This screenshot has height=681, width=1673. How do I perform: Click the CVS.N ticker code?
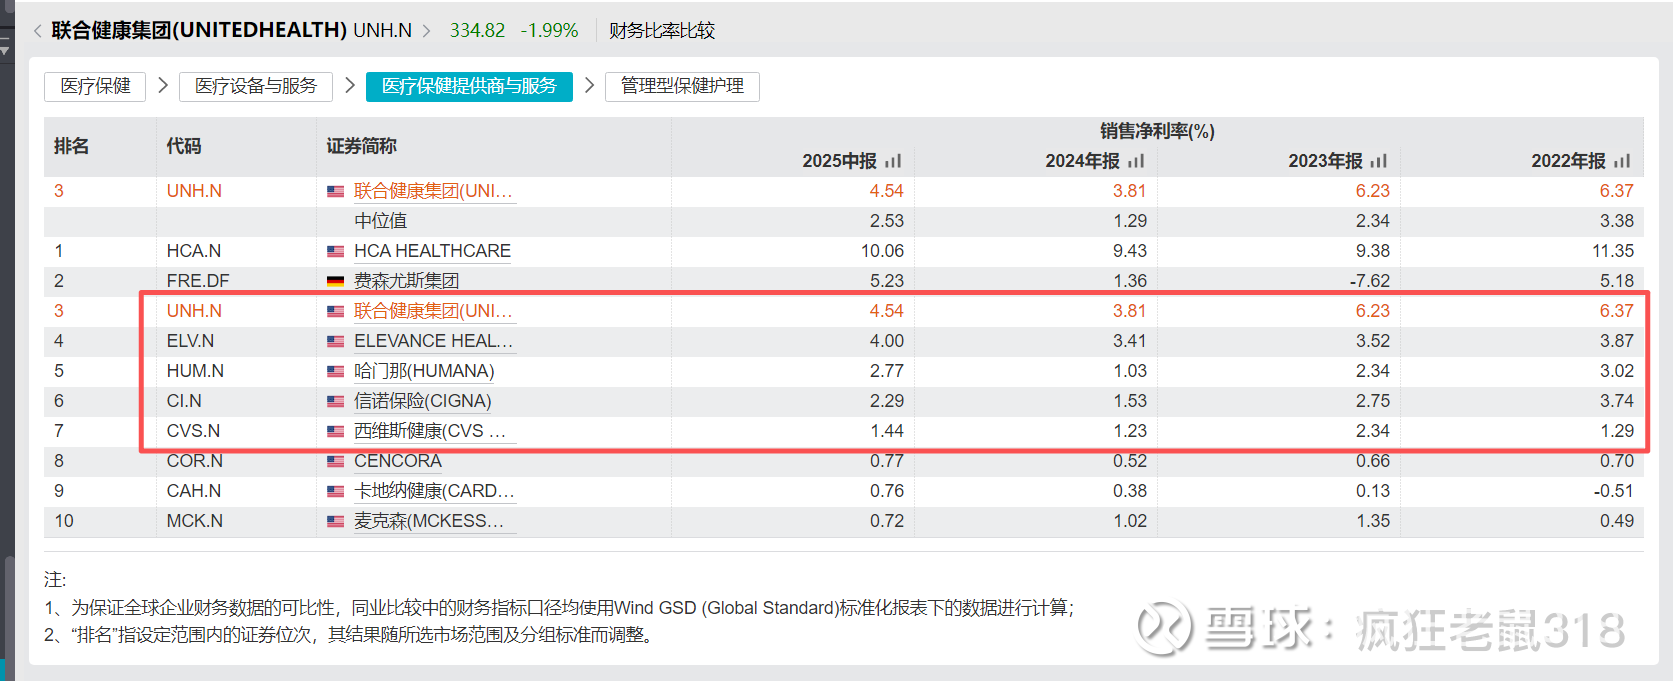tap(193, 431)
